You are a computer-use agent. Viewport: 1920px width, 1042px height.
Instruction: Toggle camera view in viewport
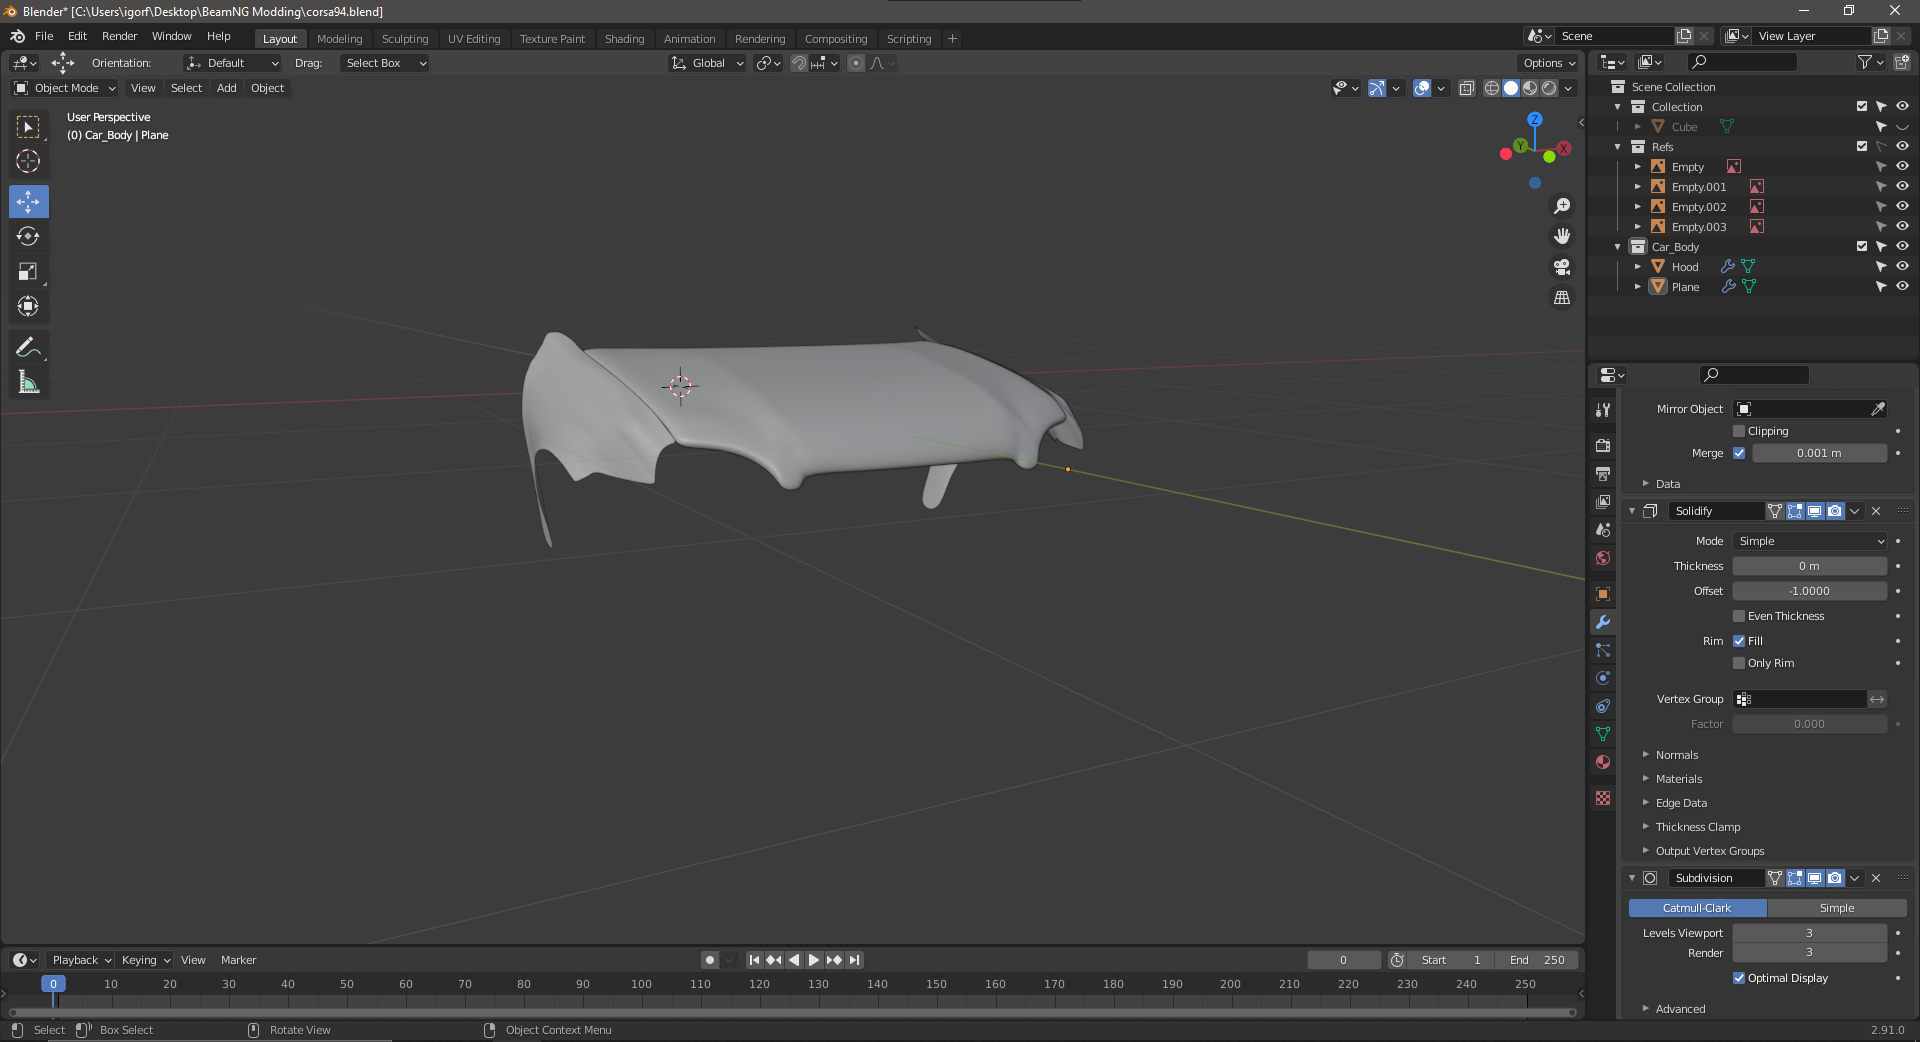[x=1561, y=267]
